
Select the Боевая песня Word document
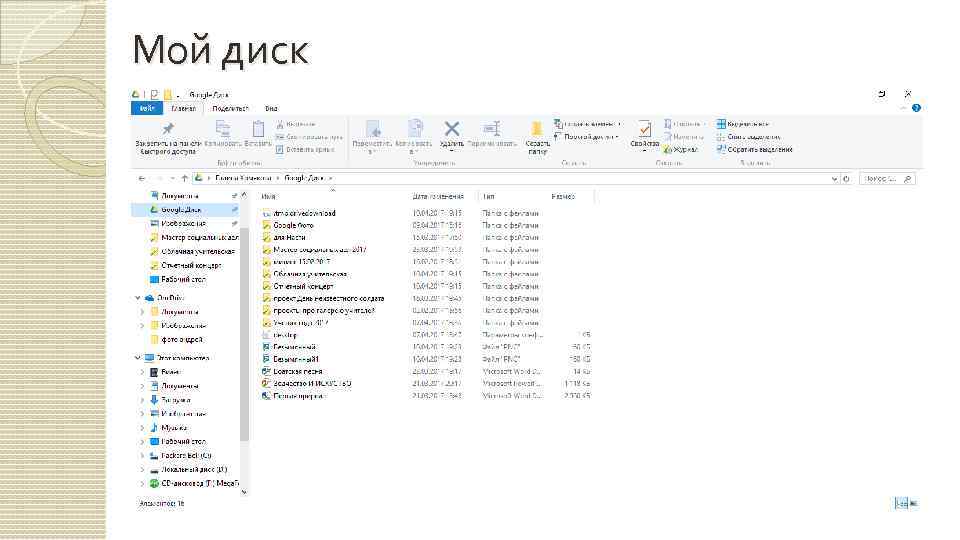pos(292,372)
